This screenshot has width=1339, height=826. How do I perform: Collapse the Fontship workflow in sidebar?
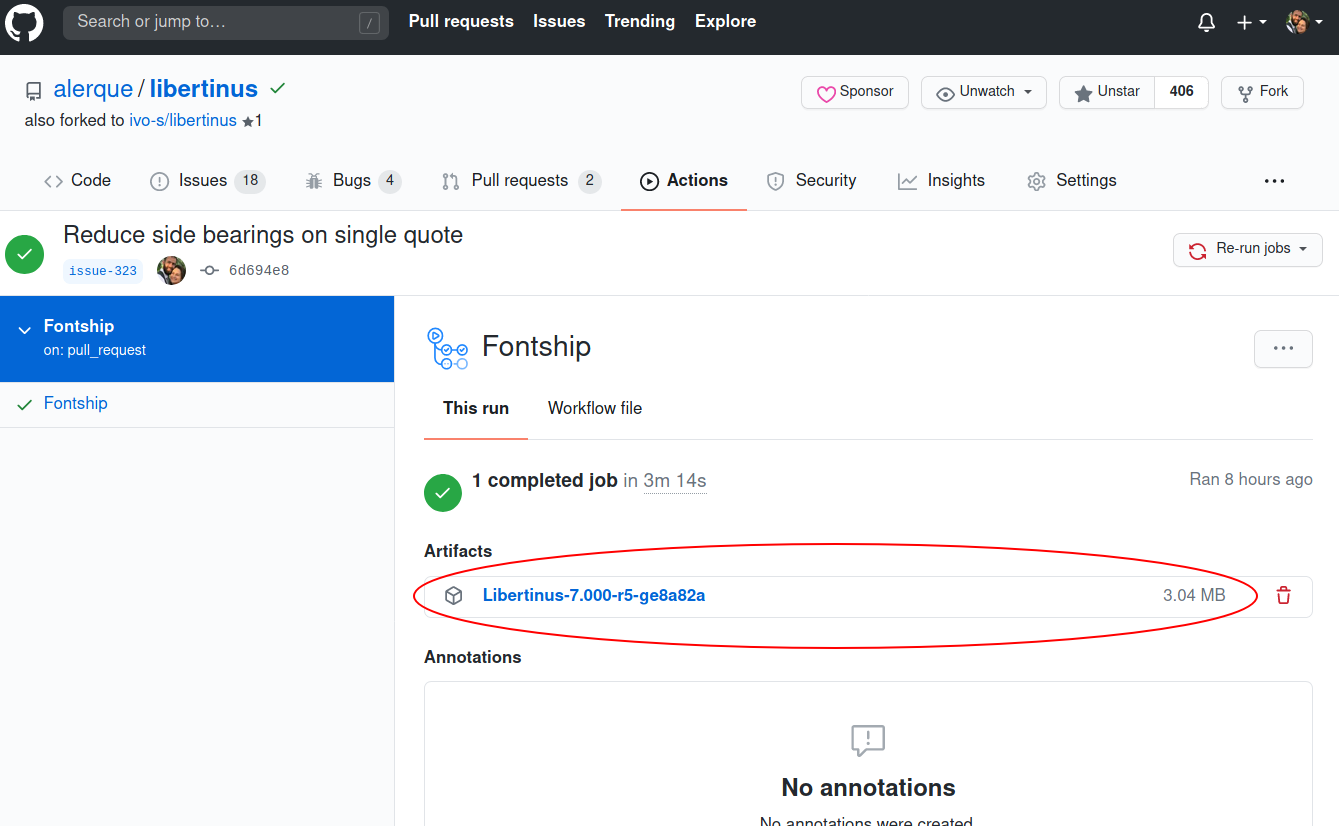tap(25, 328)
